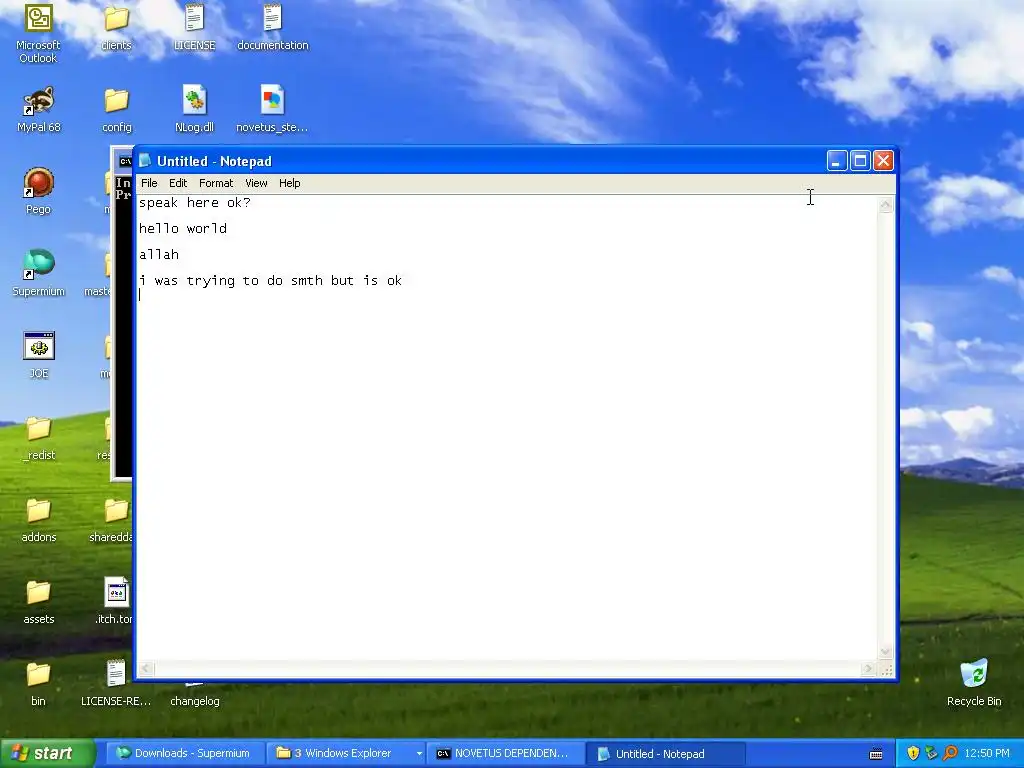Click the line 'speak here ok?'
This screenshot has width=1024, height=768.
(195, 203)
